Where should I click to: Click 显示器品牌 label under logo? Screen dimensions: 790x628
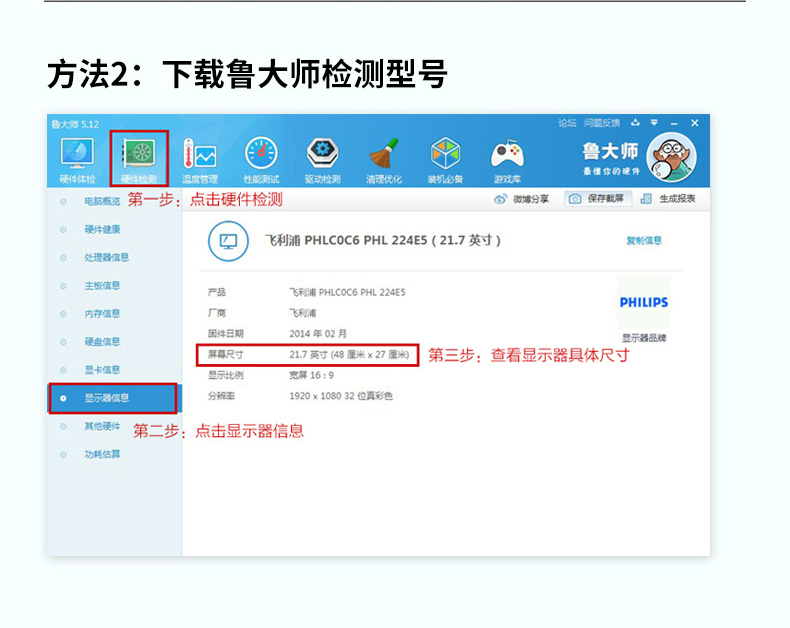pyautogui.click(x=644, y=338)
